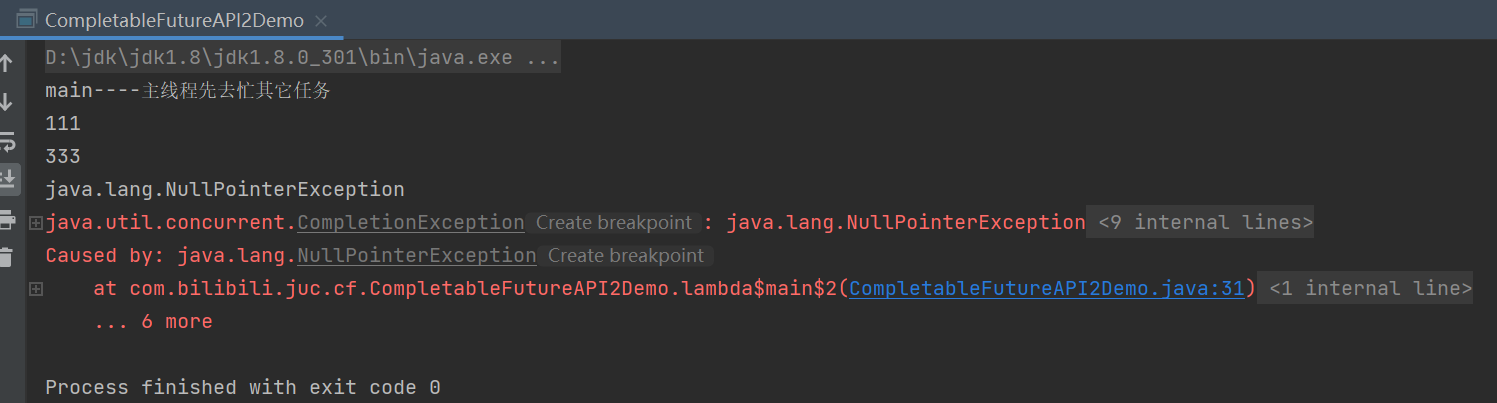
Task: Expand fold marker beside 'at com.bilibili' line
Action: [36, 289]
